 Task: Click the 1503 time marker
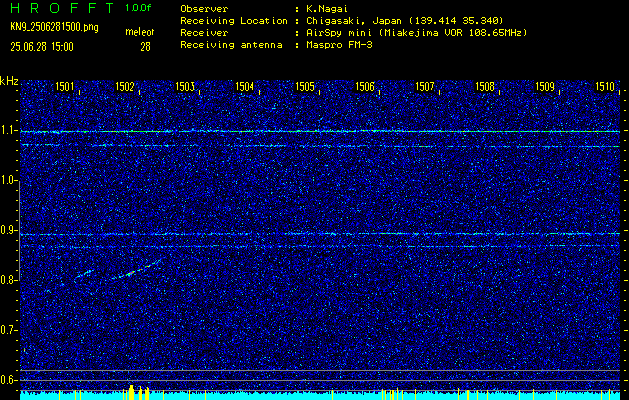pyautogui.click(x=185, y=86)
